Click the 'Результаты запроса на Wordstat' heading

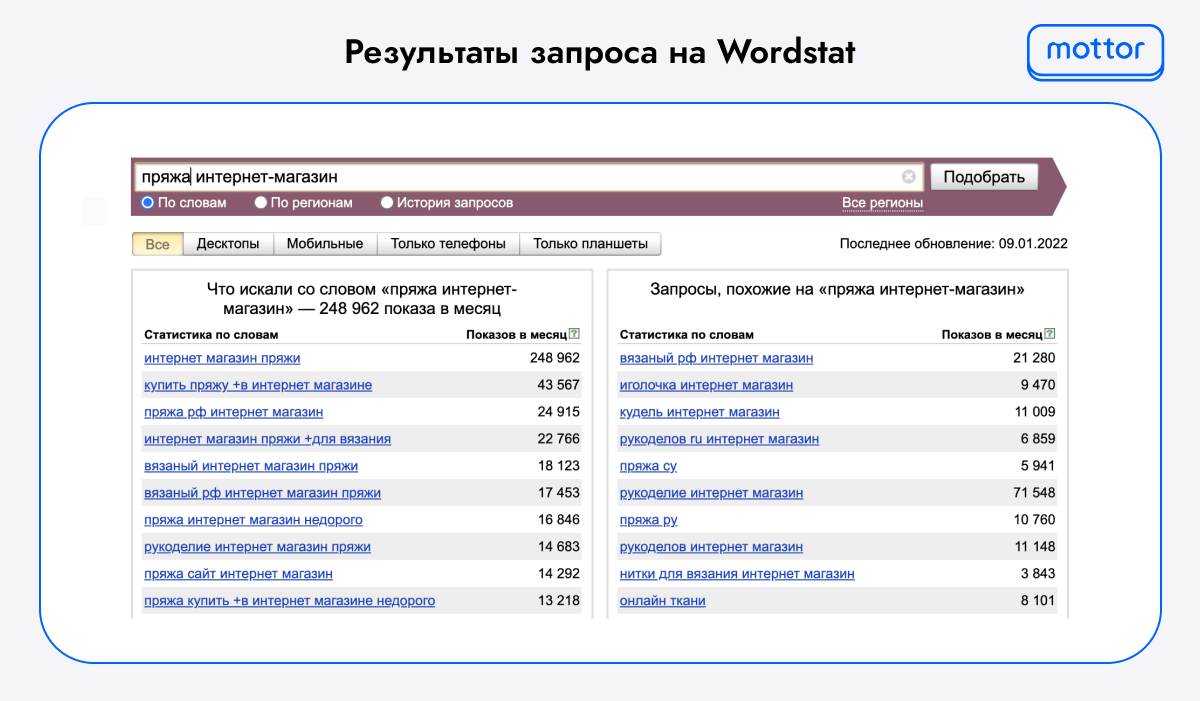point(600,51)
